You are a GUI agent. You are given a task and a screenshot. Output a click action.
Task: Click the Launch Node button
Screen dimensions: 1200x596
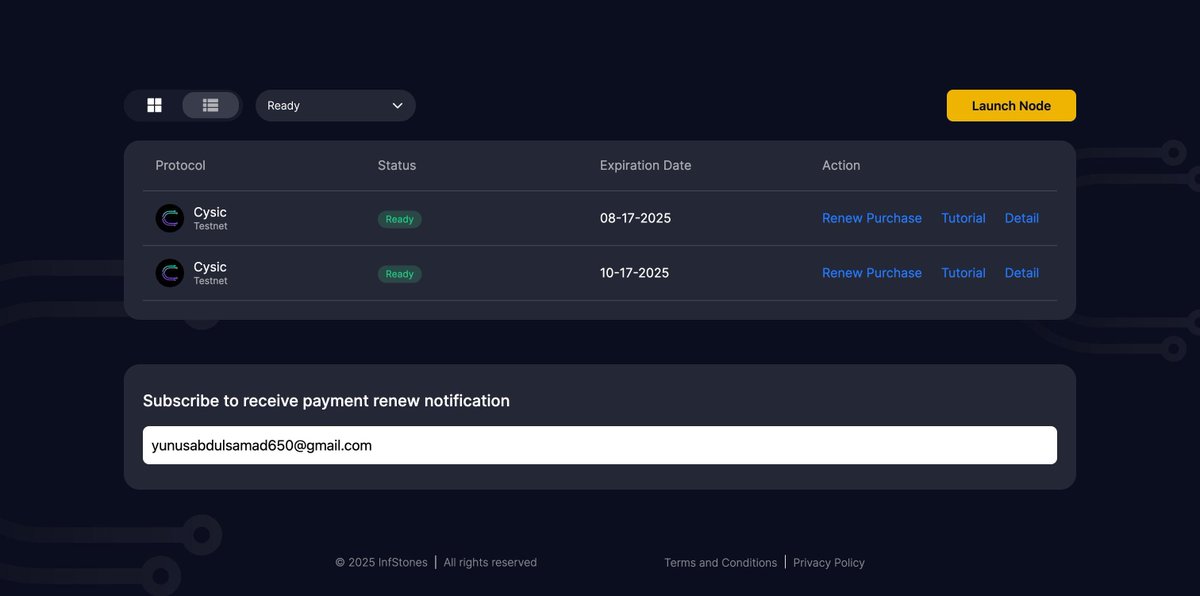(1011, 106)
